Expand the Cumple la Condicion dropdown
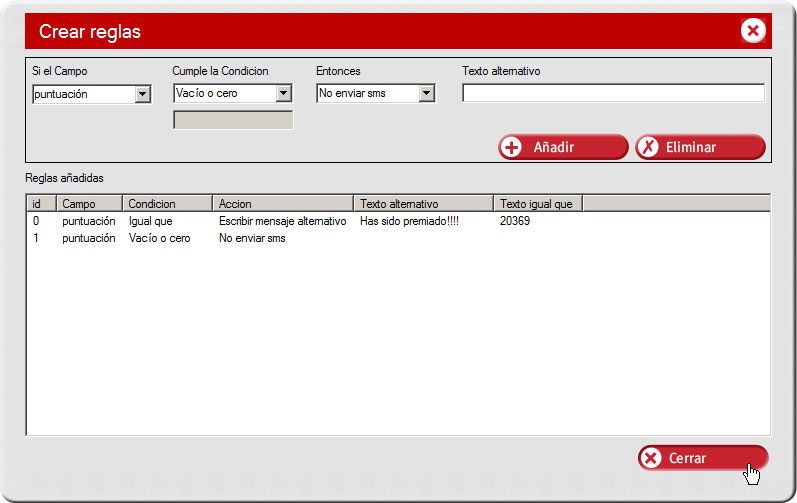 [x=284, y=94]
